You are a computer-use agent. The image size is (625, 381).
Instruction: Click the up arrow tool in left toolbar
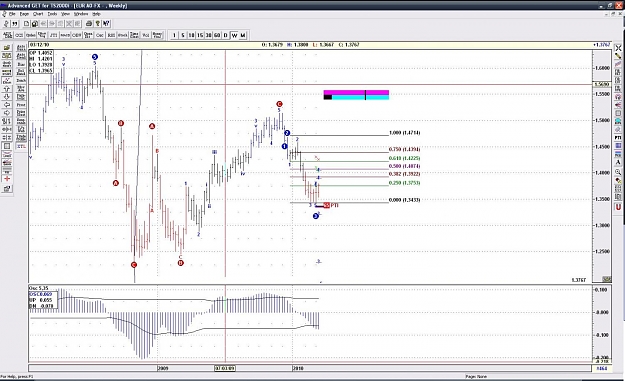[7, 89]
